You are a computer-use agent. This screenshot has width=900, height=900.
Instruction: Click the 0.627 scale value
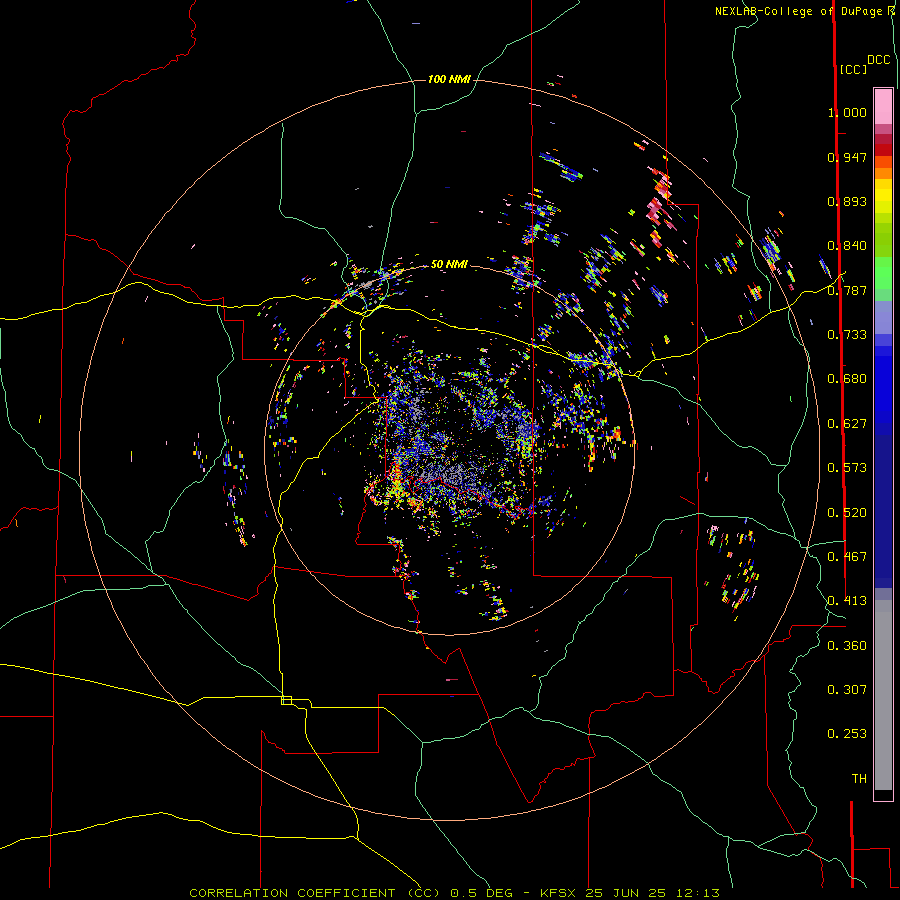point(847,424)
